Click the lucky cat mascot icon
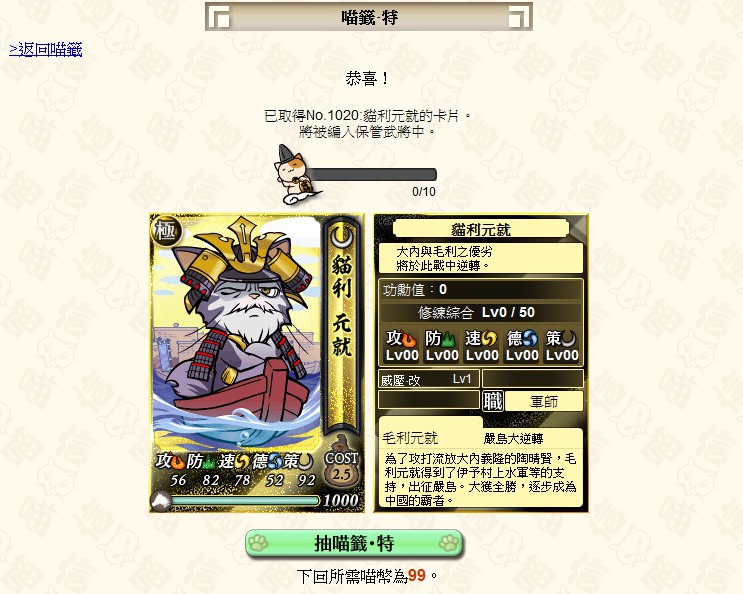This screenshot has height=594, width=743. [294, 175]
